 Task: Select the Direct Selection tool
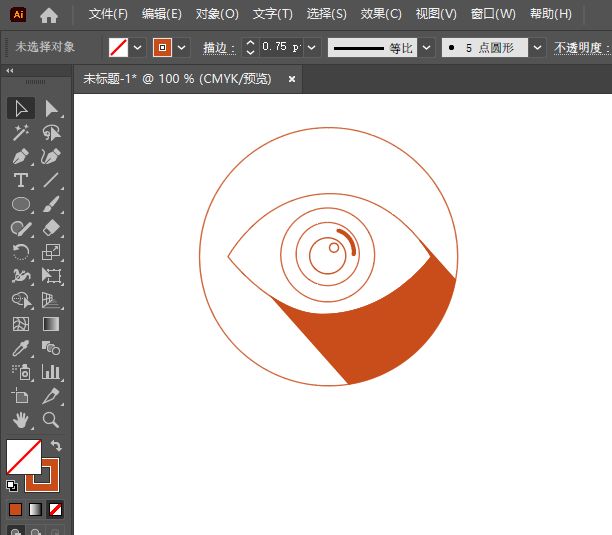52,108
